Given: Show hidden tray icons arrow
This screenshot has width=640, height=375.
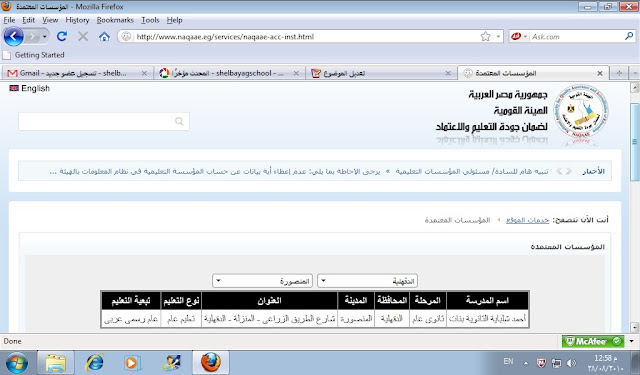Looking at the screenshot, I should pos(526,363).
